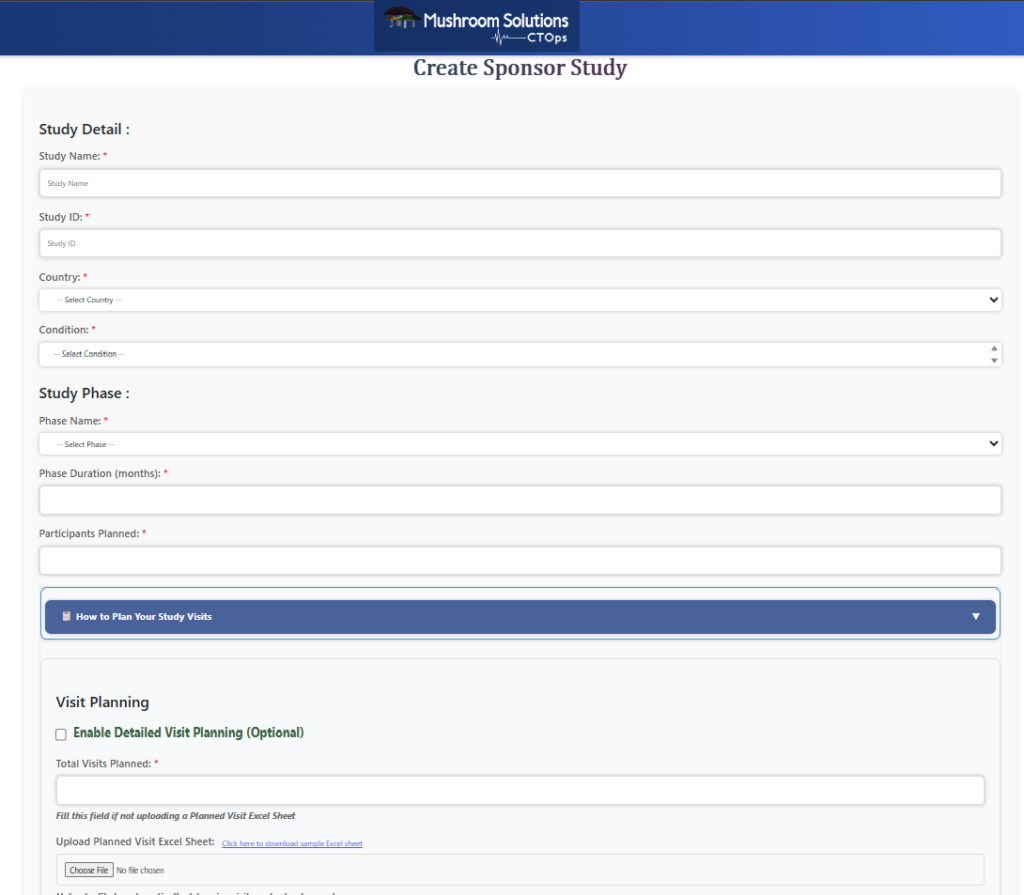This screenshot has width=1024, height=895.
Task: Select the Condition list box
Action: (x=510, y=354)
